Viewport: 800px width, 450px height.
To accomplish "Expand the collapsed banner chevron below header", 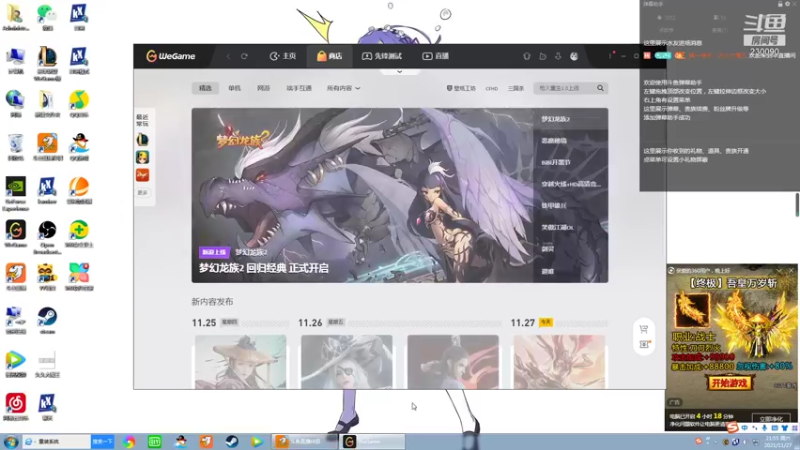I will click(x=399, y=72).
